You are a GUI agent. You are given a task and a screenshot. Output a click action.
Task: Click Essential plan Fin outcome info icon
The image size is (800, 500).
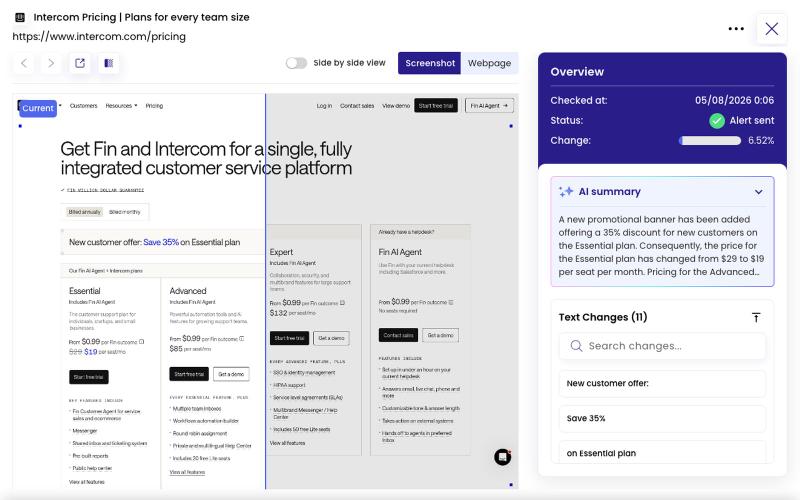[x=141, y=342]
